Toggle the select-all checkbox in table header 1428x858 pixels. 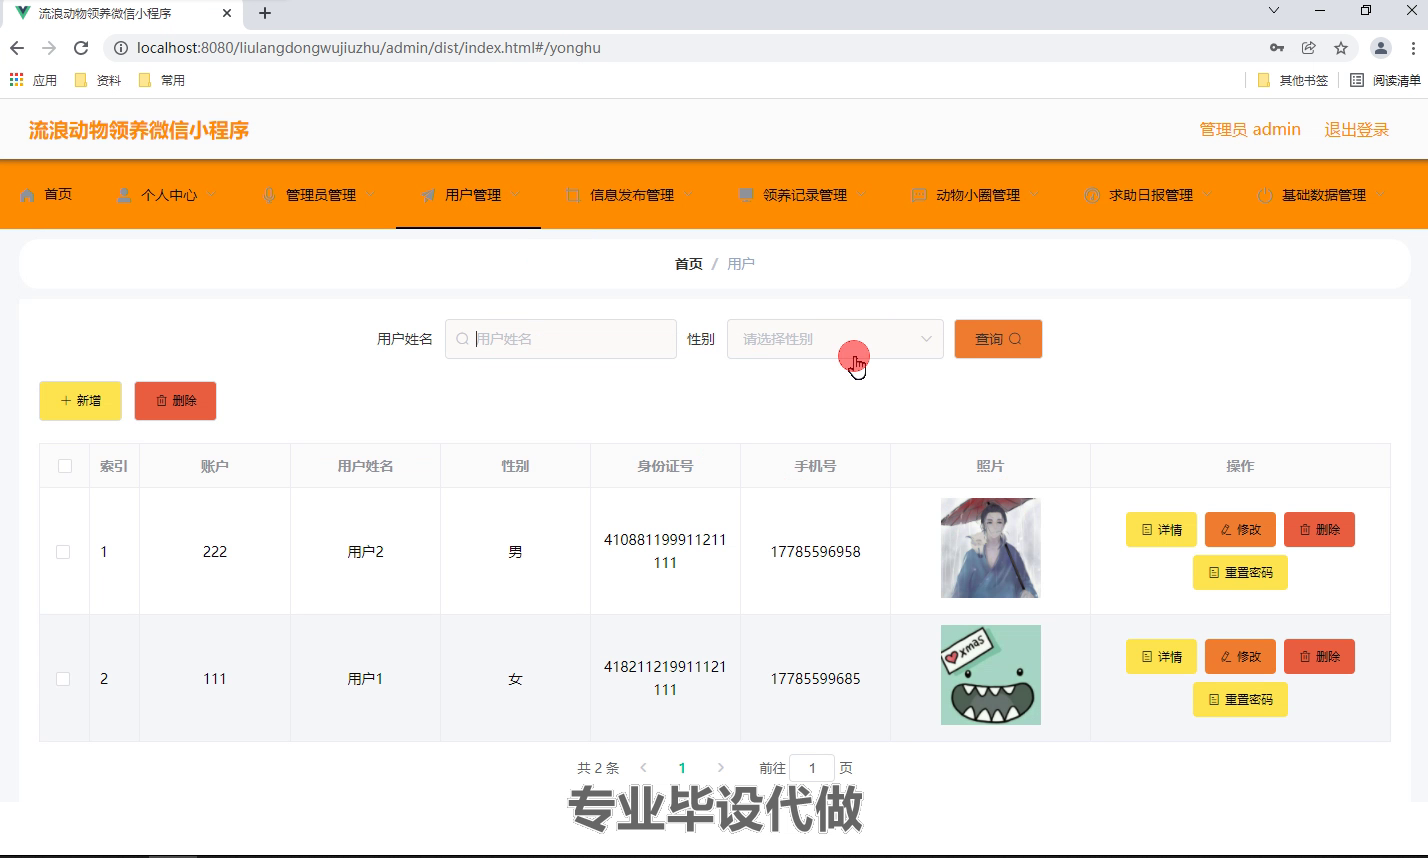coord(65,466)
